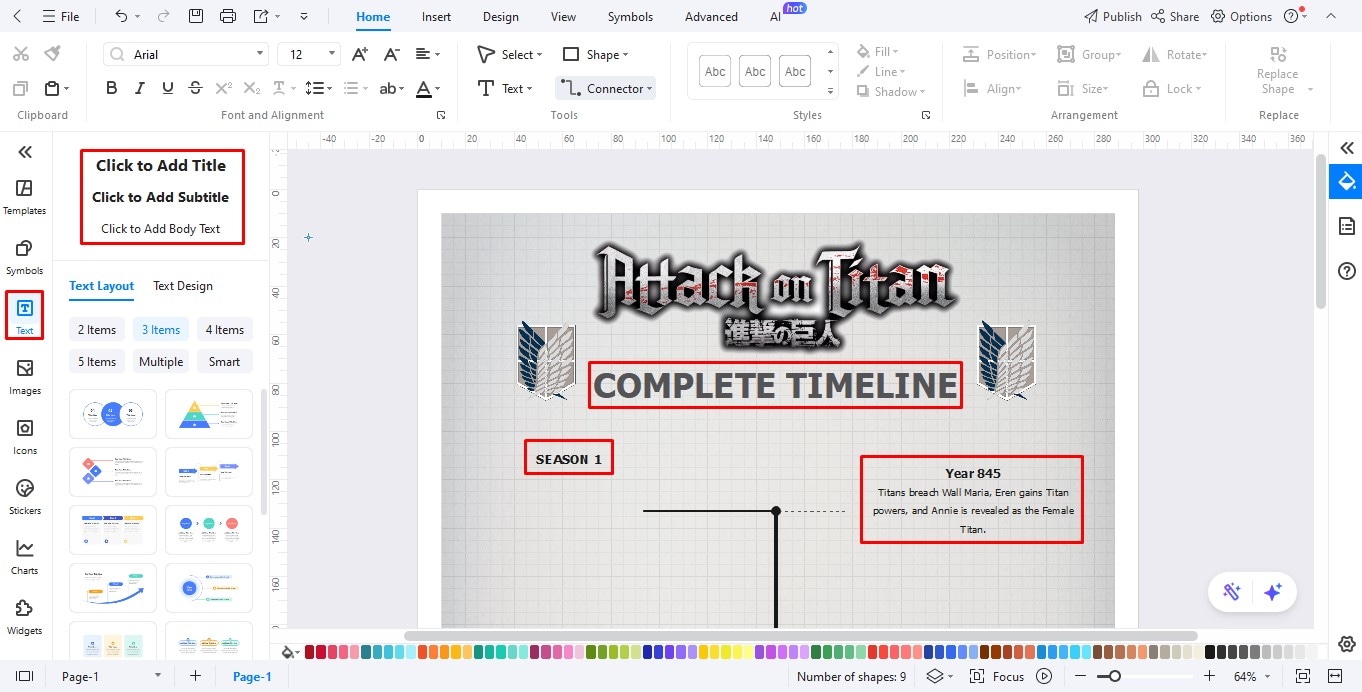Click the Copy icon in Clipboard
This screenshot has width=1362, height=692.
pyautogui.click(x=21, y=89)
